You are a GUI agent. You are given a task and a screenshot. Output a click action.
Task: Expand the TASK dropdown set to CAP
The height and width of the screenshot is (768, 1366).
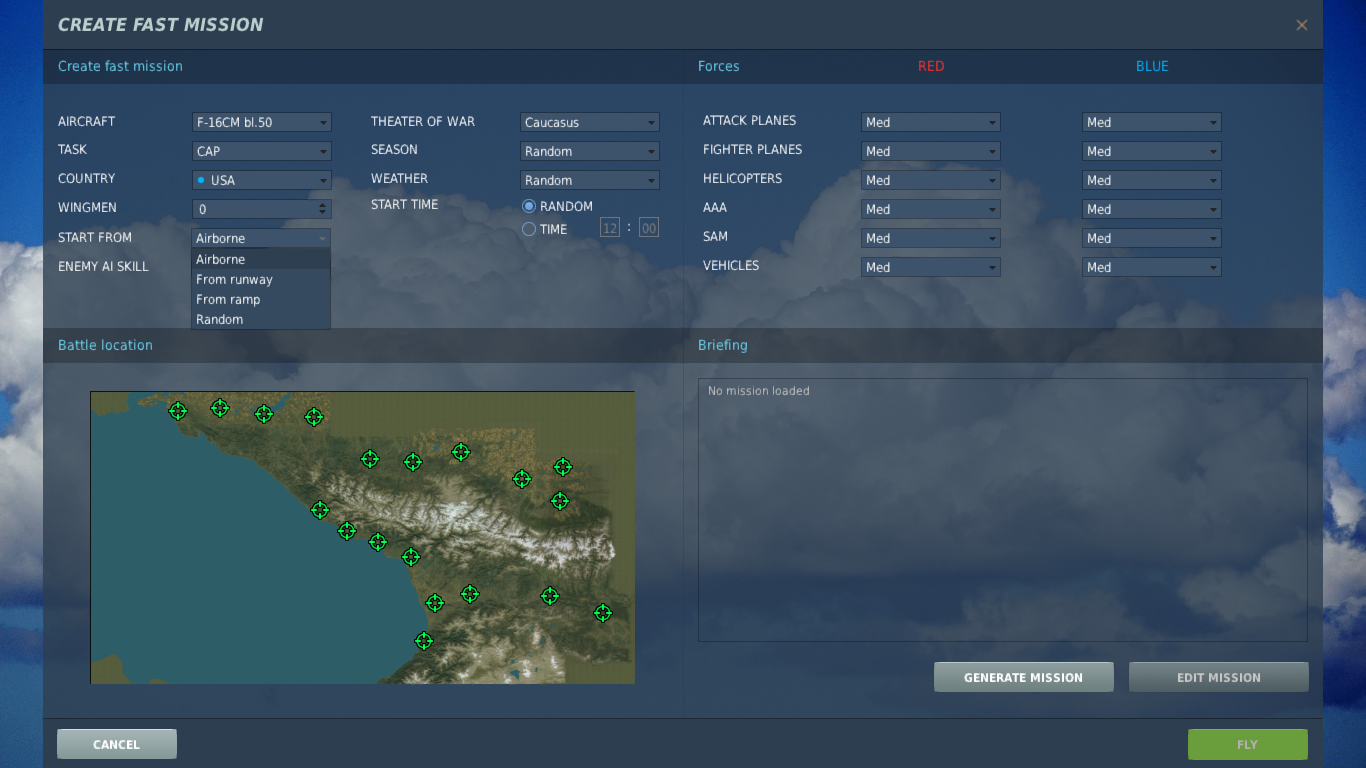(261, 151)
